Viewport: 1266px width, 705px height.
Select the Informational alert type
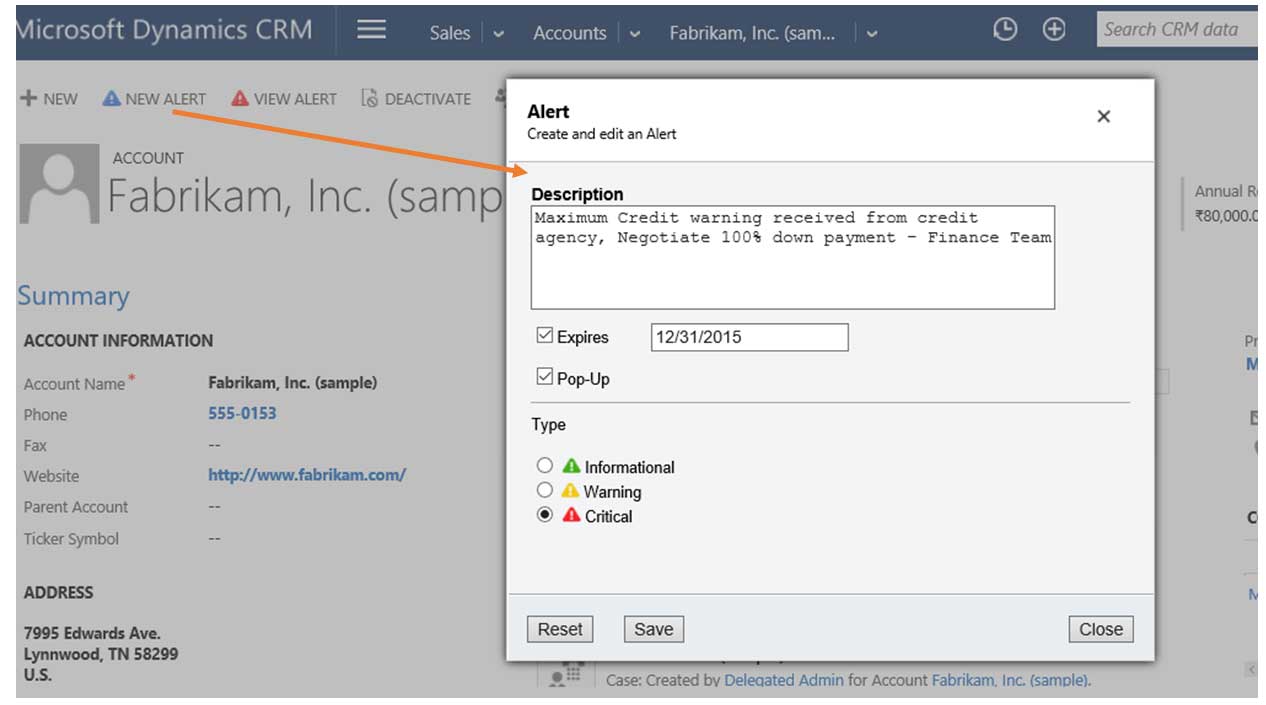coord(544,466)
